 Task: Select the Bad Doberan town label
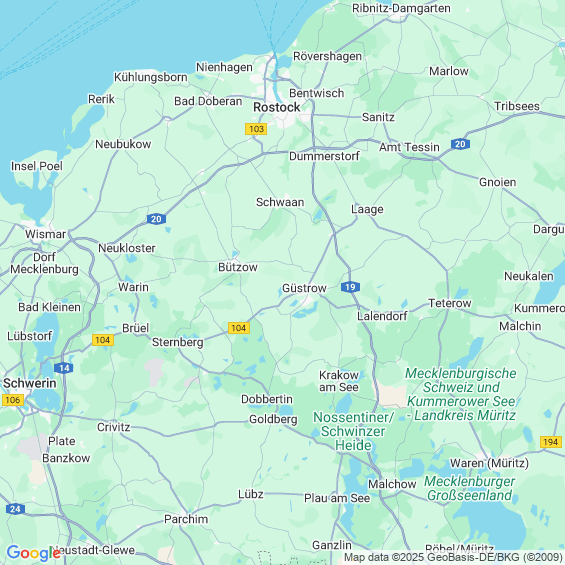coord(208,101)
